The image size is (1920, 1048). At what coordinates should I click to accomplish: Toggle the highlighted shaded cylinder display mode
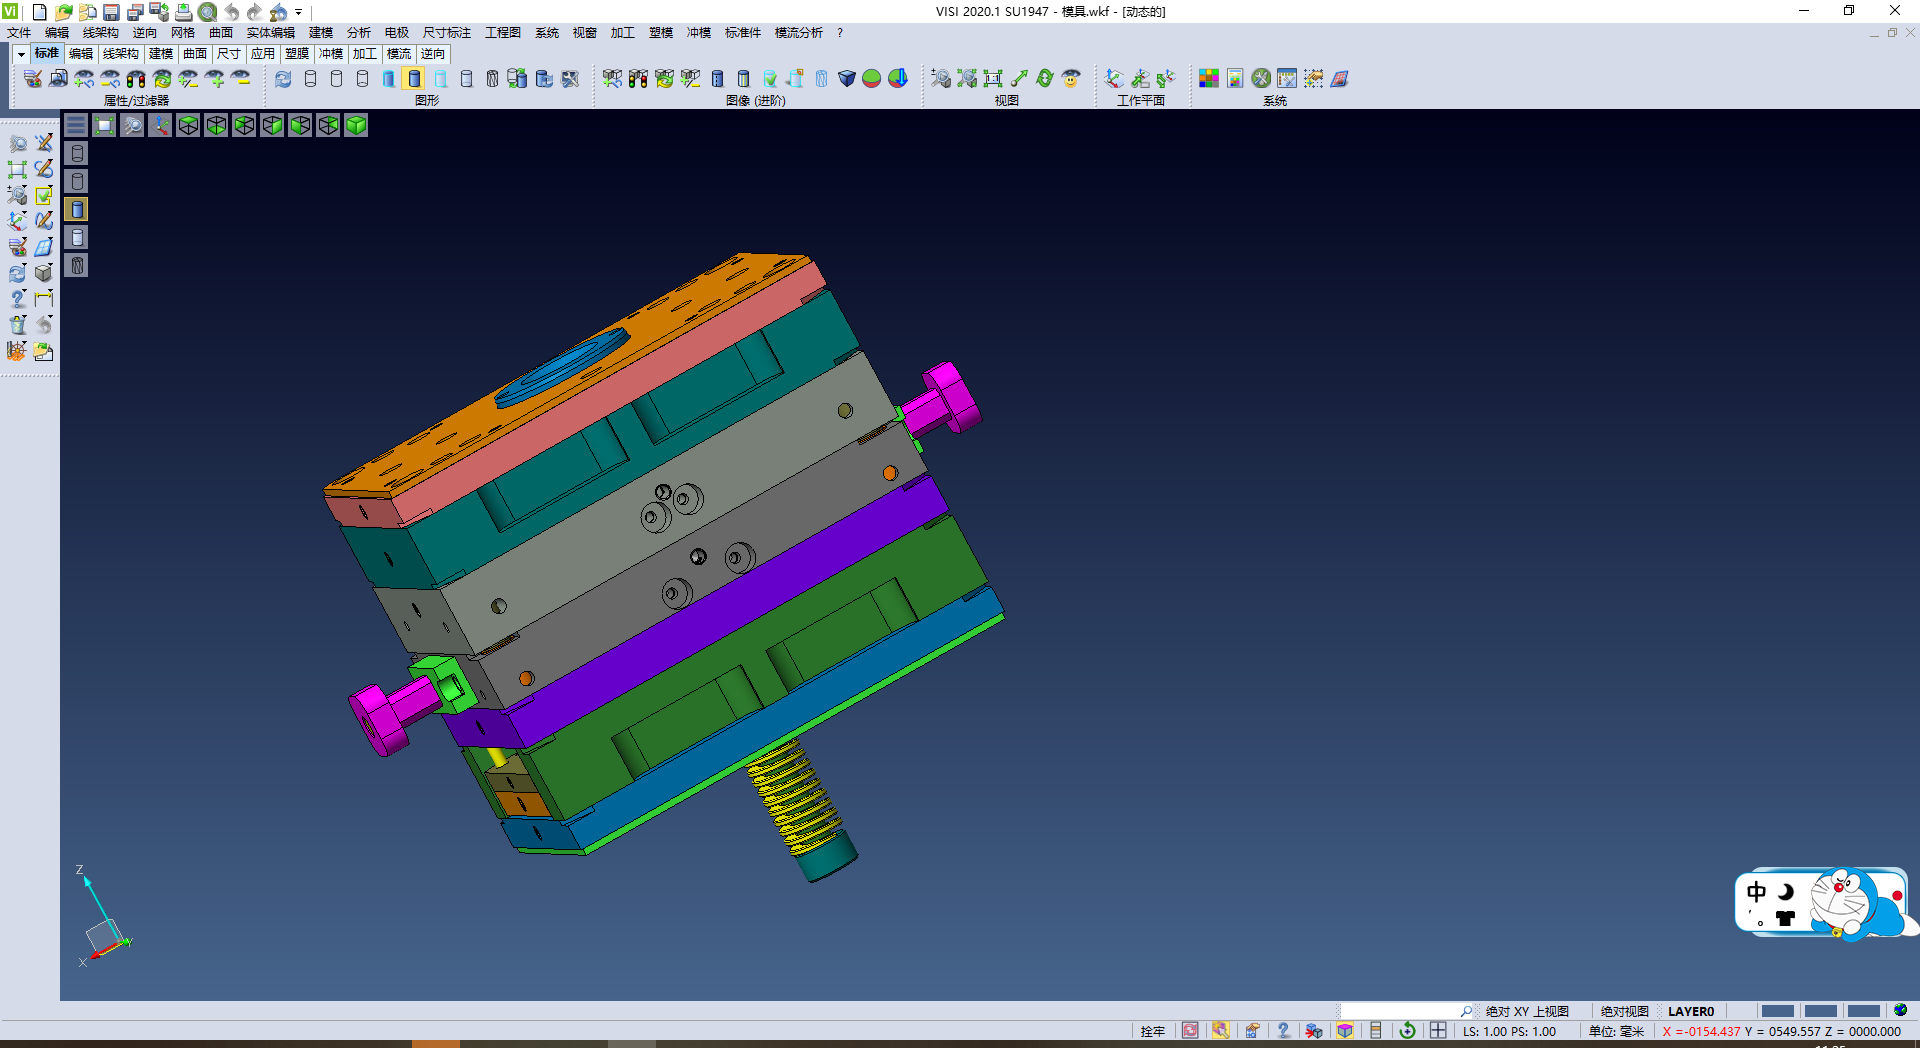point(414,78)
